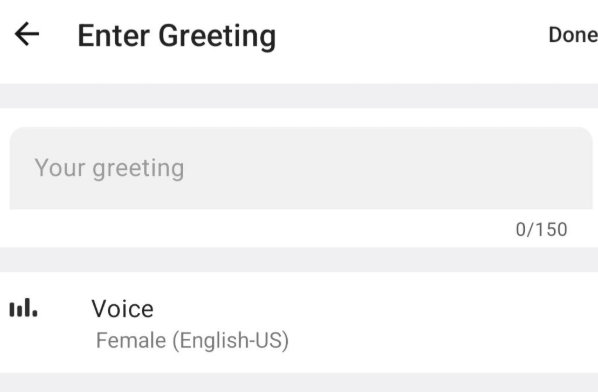The image size is (598, 392).
Task: Click the Enter Greeting header title
Action: coord(177,36)
